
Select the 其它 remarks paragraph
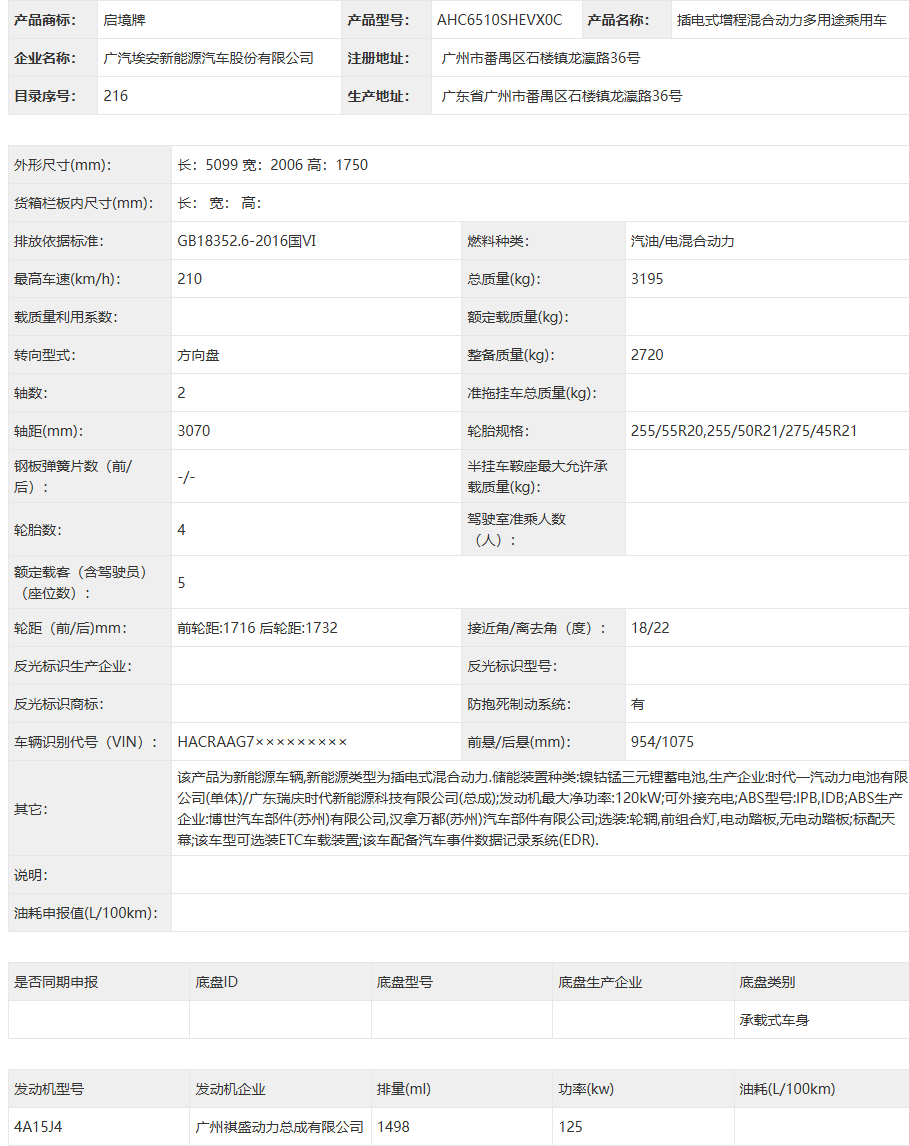pos(542,809)
